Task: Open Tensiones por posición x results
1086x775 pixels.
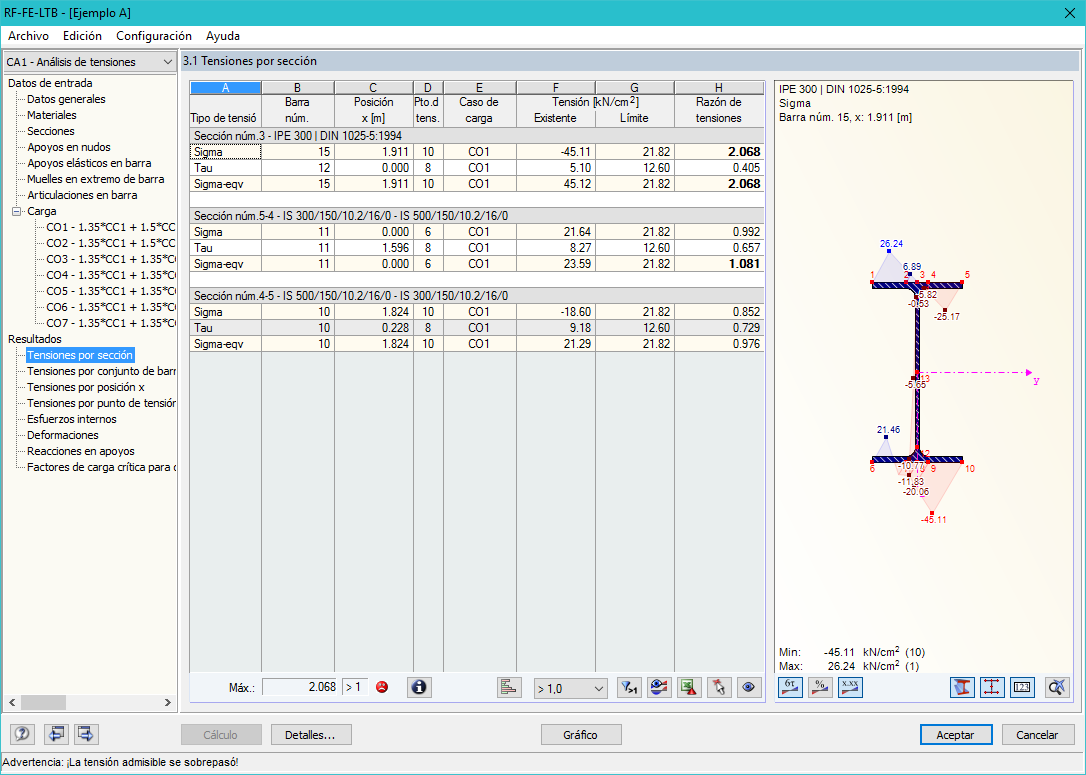Action: point(86,387)
